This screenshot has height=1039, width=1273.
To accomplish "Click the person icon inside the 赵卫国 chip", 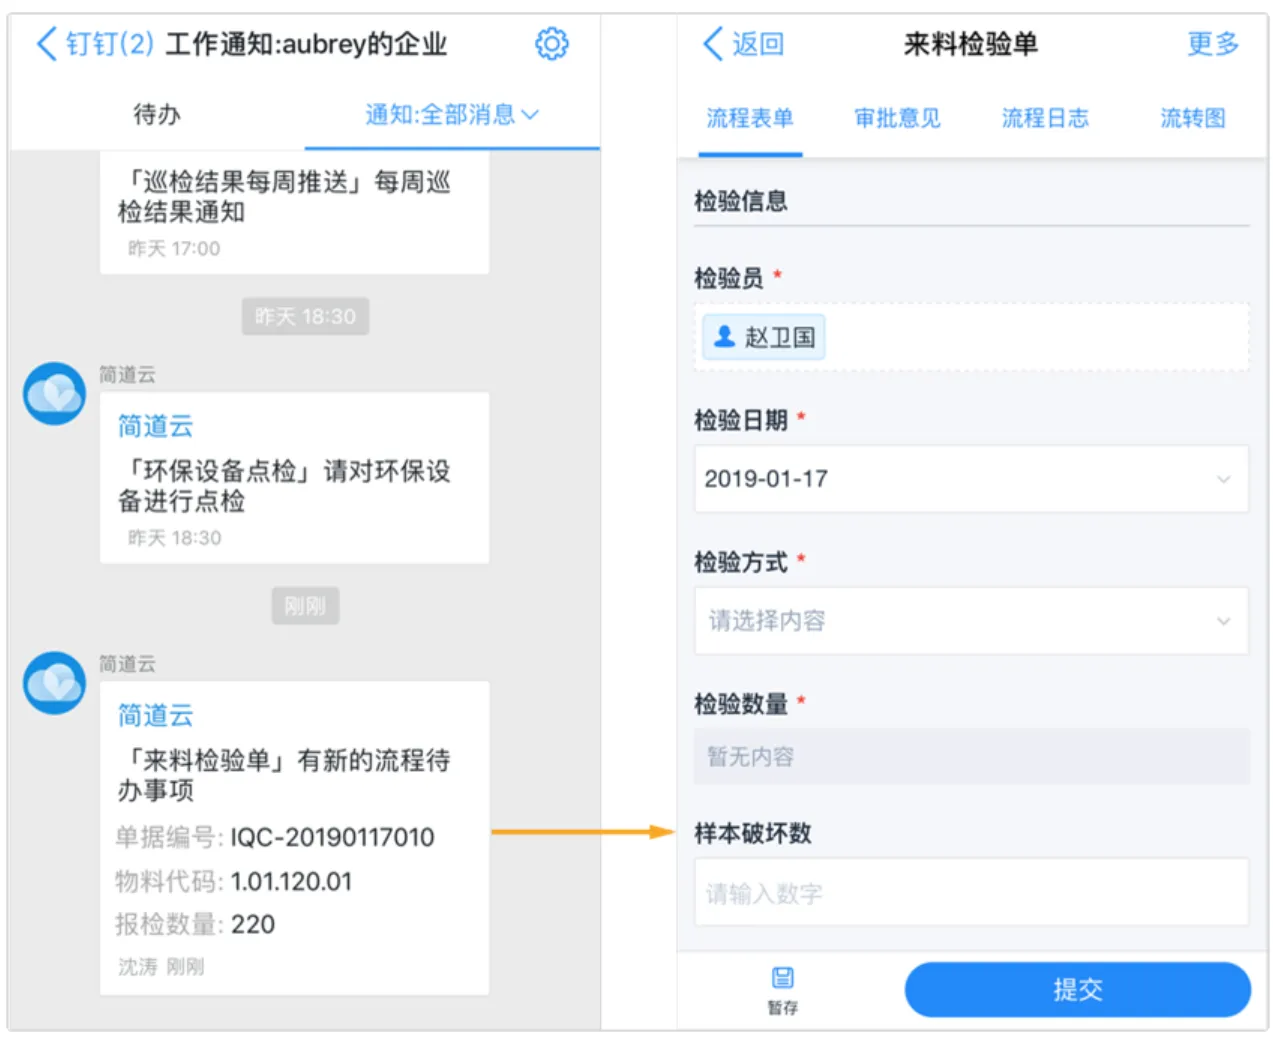I will (724, 337).
